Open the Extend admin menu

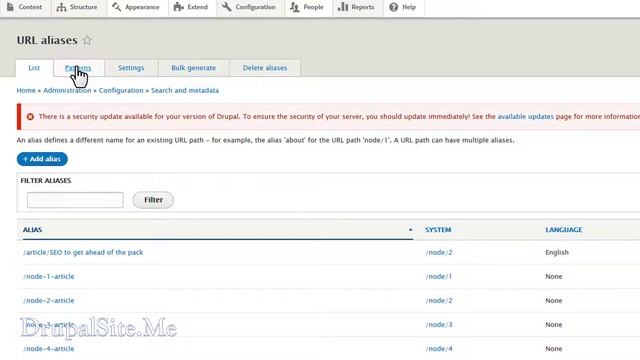point(191,7)
